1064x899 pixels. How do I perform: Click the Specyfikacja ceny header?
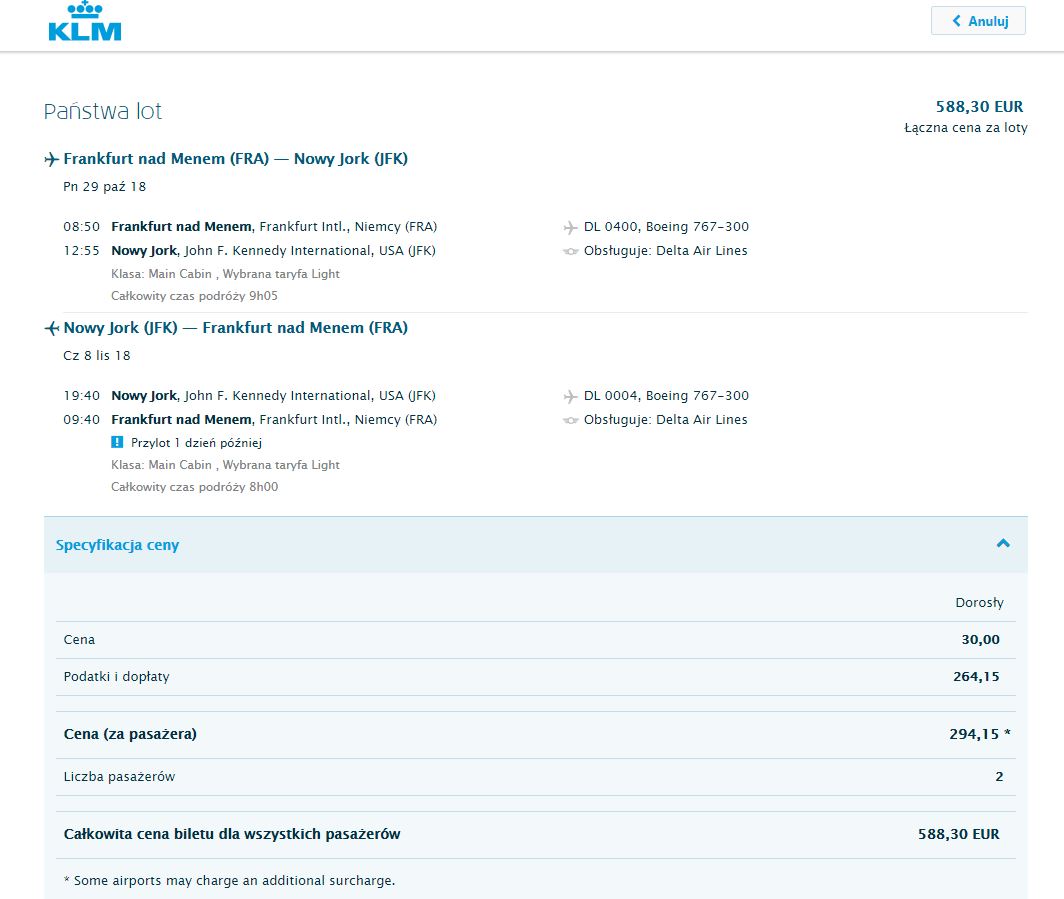535,545
